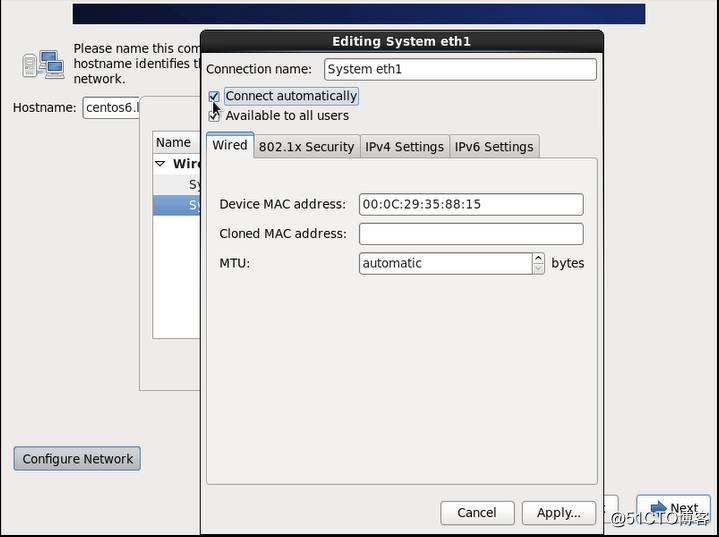This screenshot has height=537, width=719.
Task: Select the highlighted connection row in list
Action: click(177, 205)
